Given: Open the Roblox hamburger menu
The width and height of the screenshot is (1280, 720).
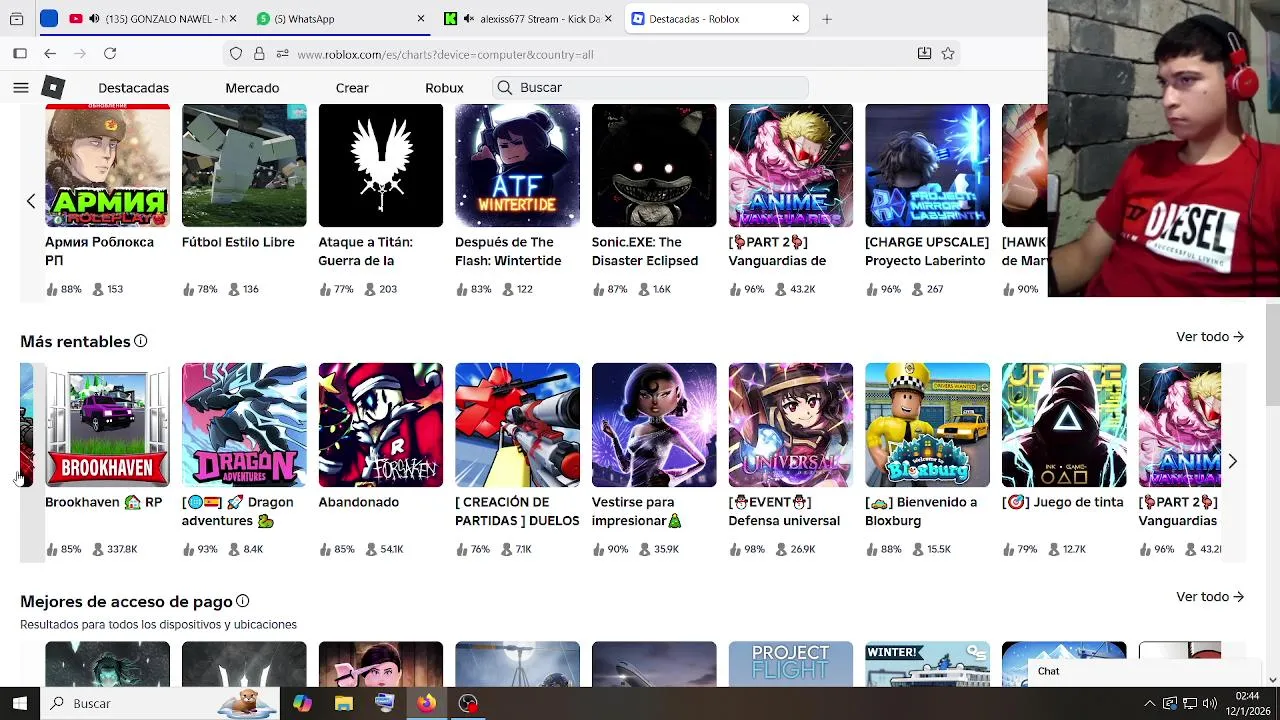Looking at the screenshot, I should [x=20, y=88].
